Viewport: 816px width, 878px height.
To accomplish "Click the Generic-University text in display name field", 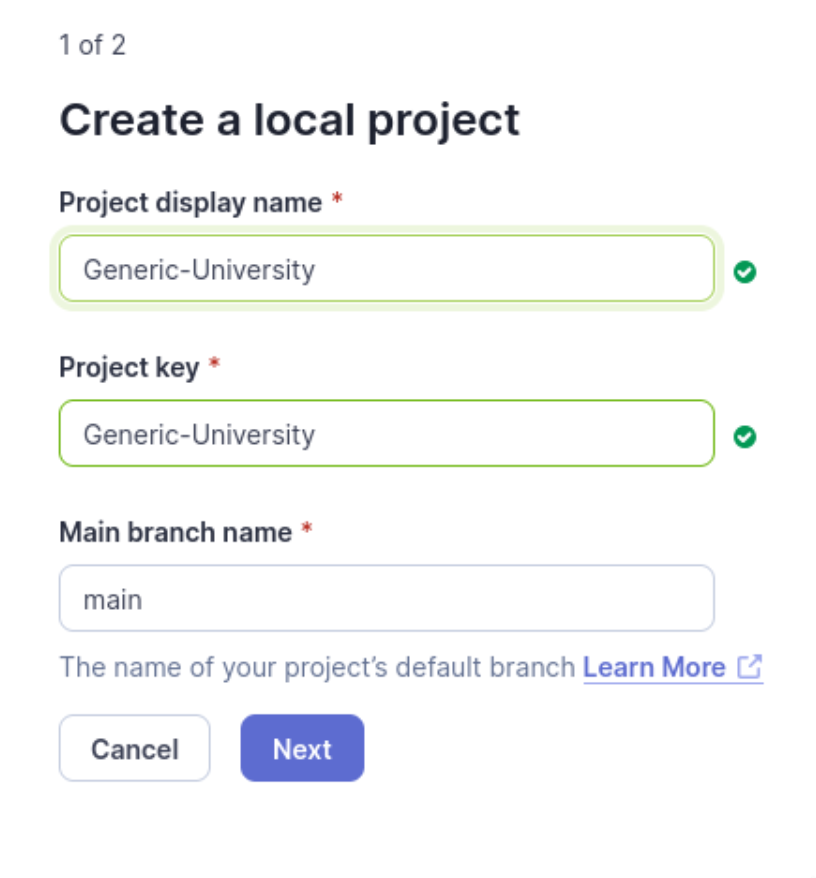I will tap(199, 270).
